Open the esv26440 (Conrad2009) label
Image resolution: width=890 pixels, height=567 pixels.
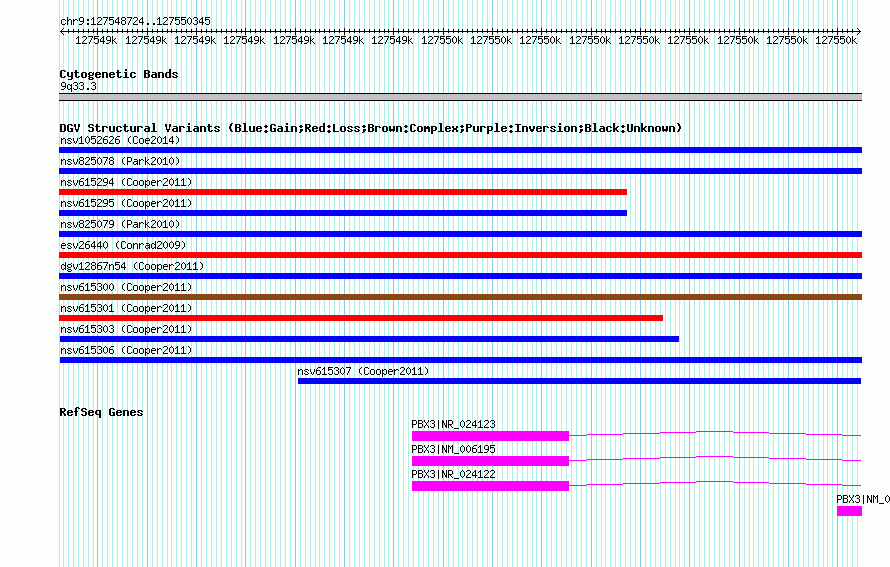[x=123, y=245]
